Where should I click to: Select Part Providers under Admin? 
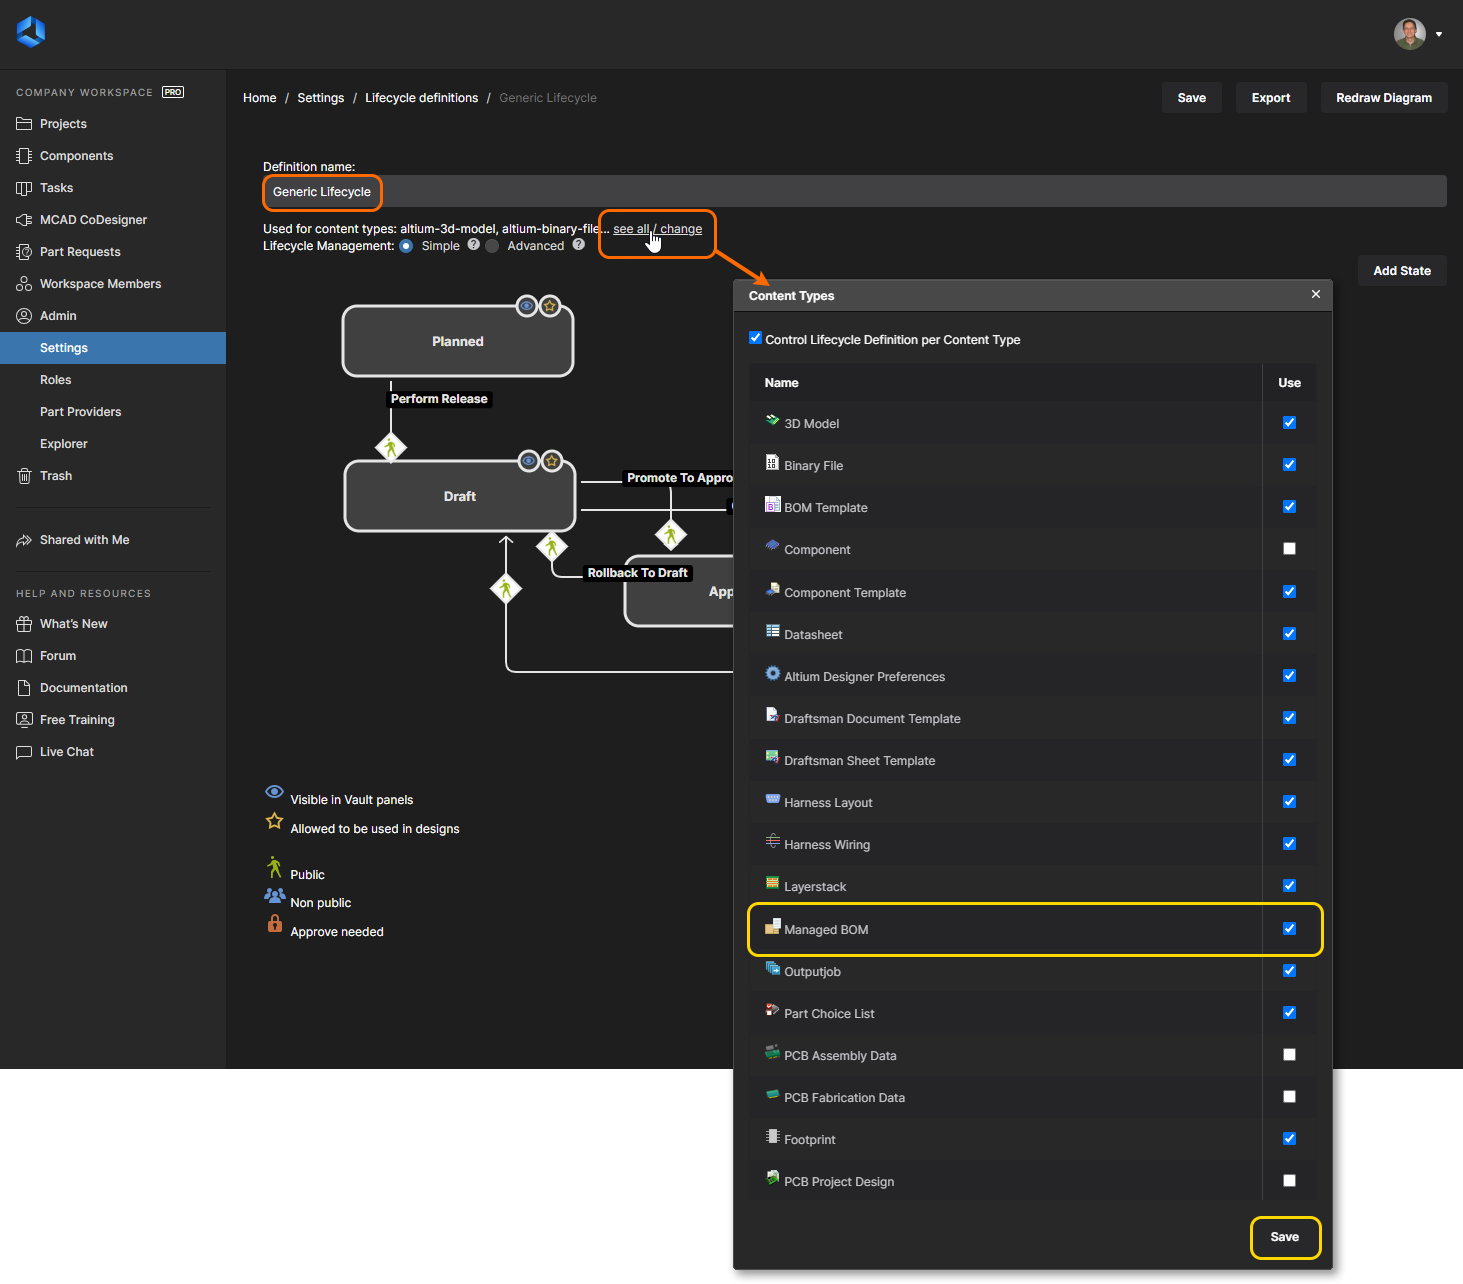click(x=80, y=412)
